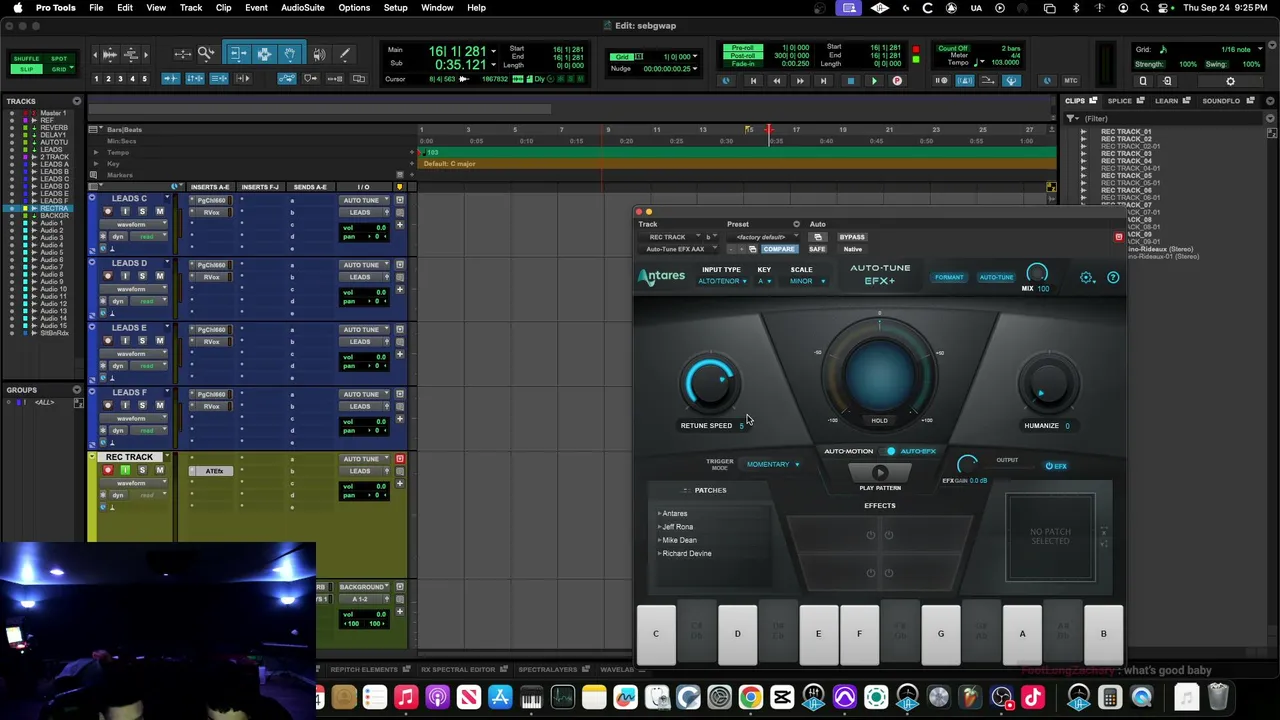Switch to the SOUNDFLOW tab
The height and width of the screenshot is (720, 1280).
click(1221, 101)
